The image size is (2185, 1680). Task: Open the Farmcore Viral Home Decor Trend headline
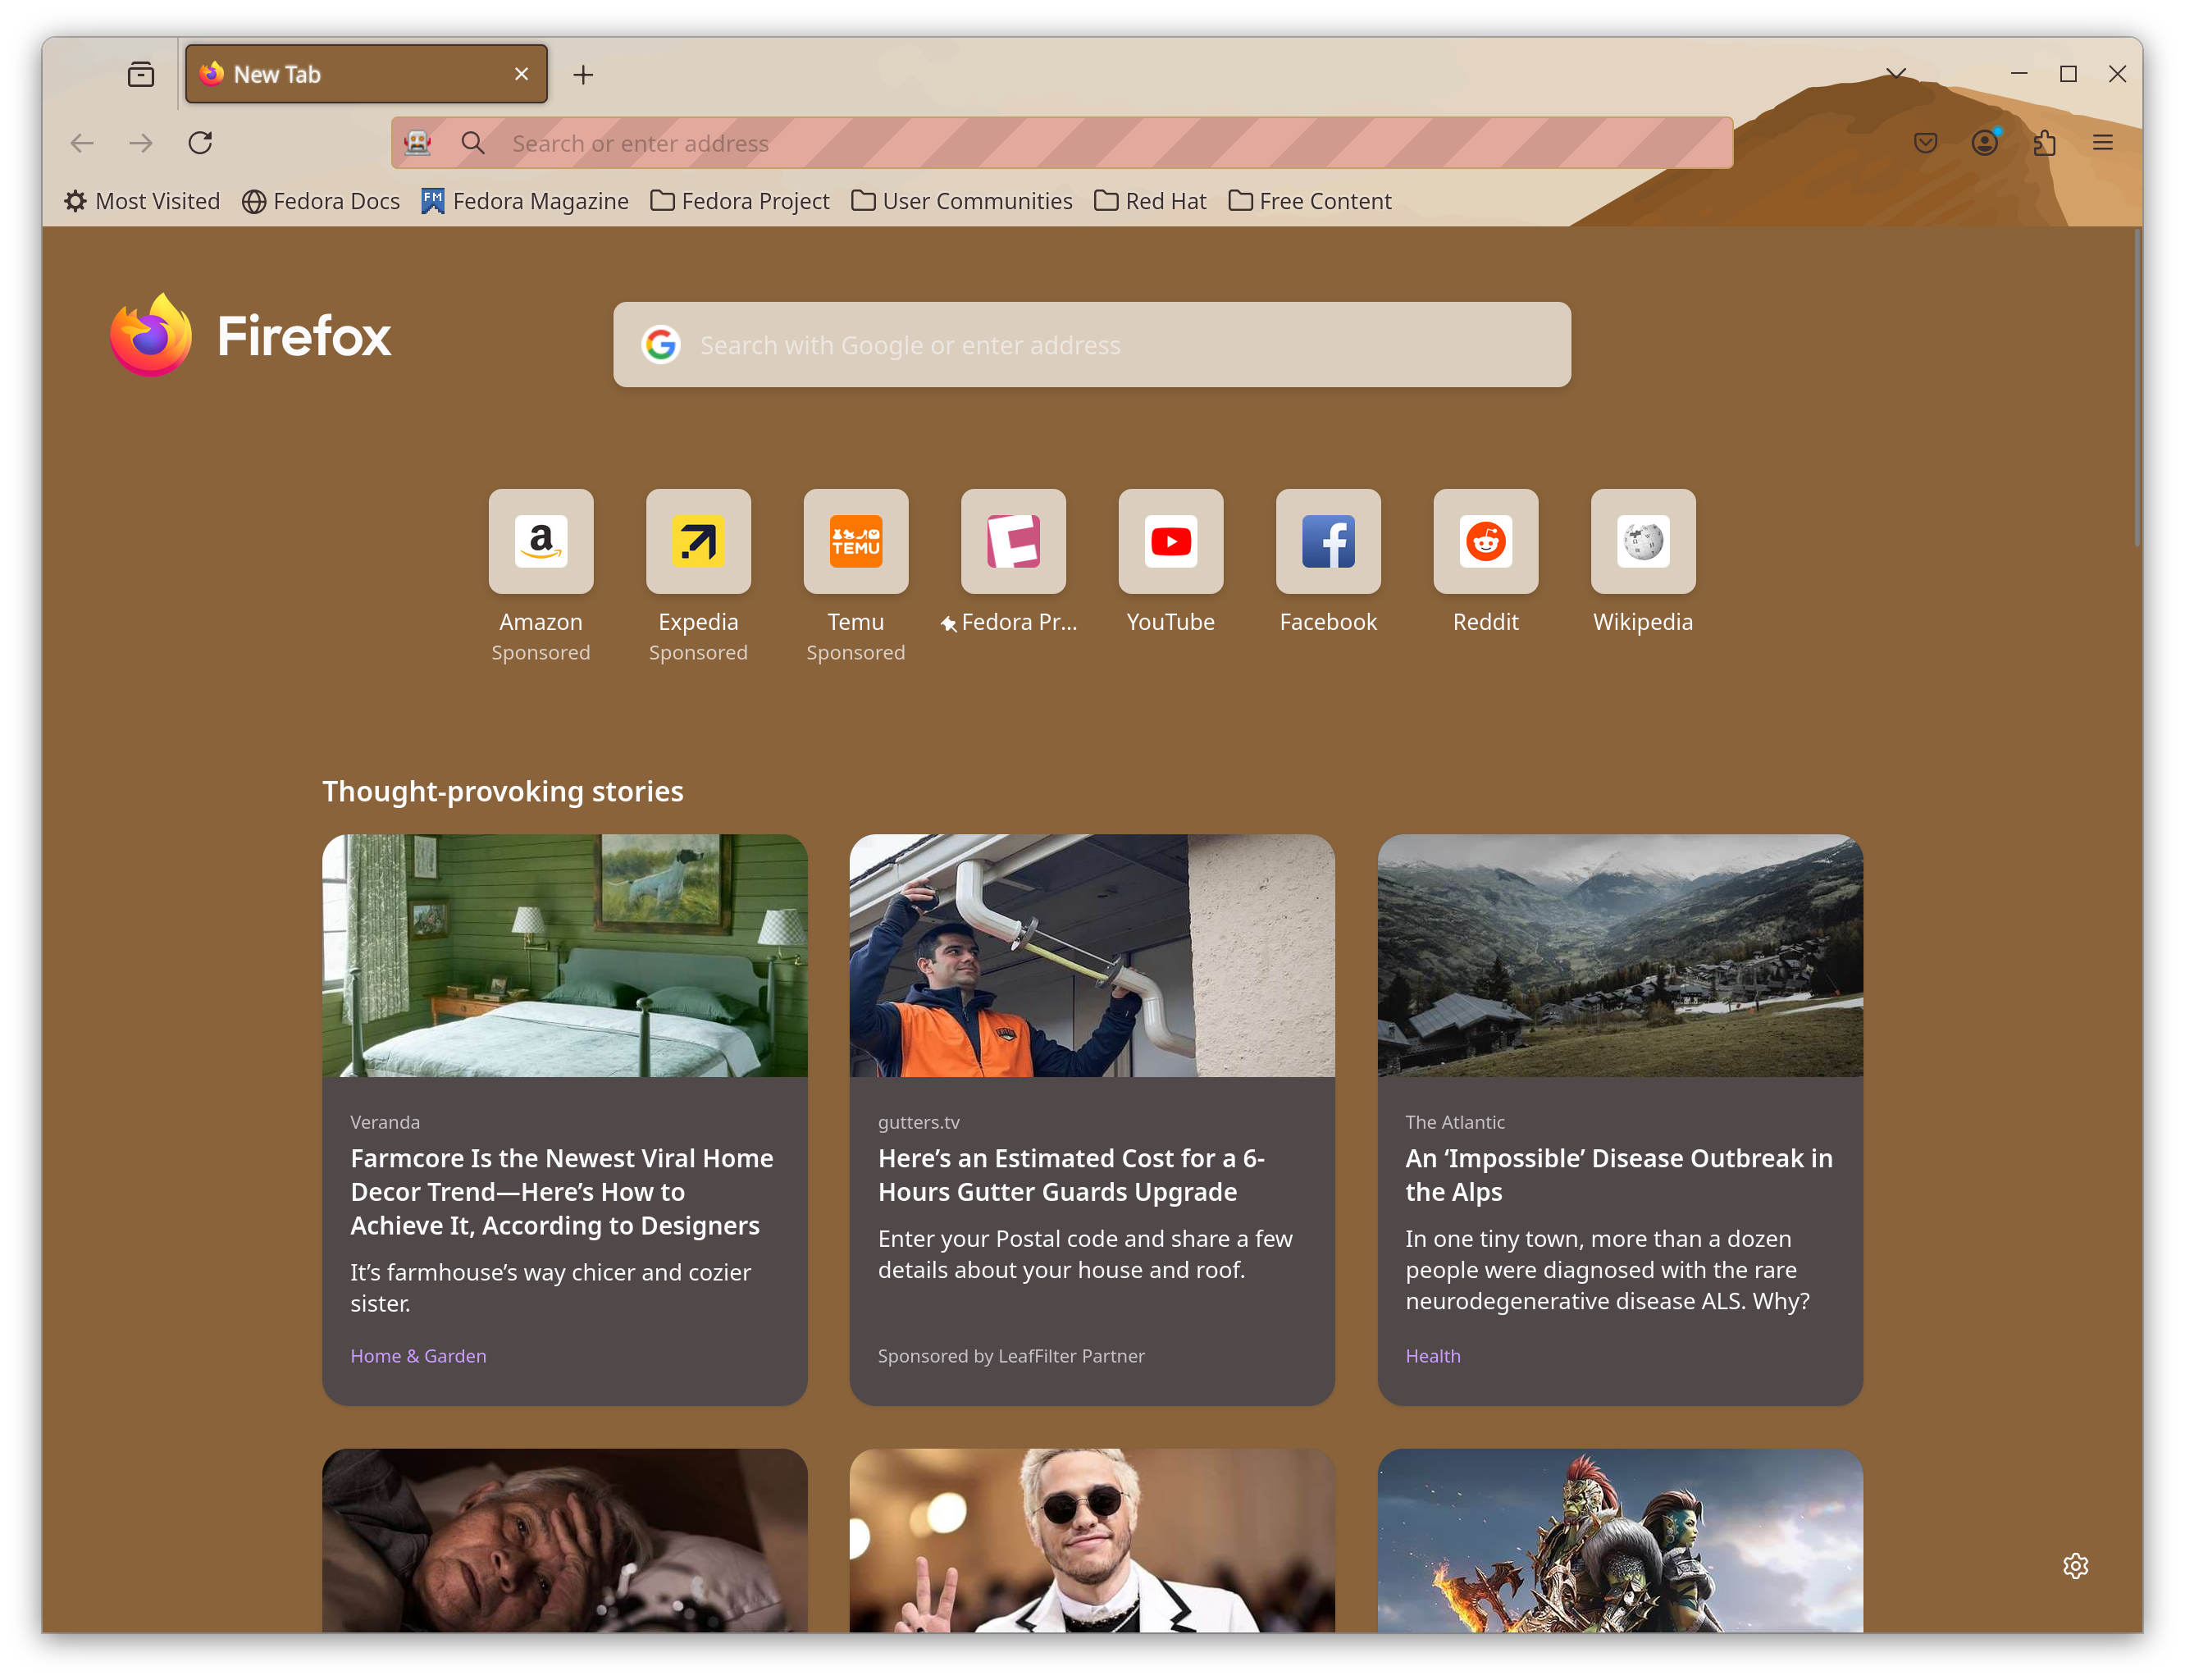point(562,1192)
